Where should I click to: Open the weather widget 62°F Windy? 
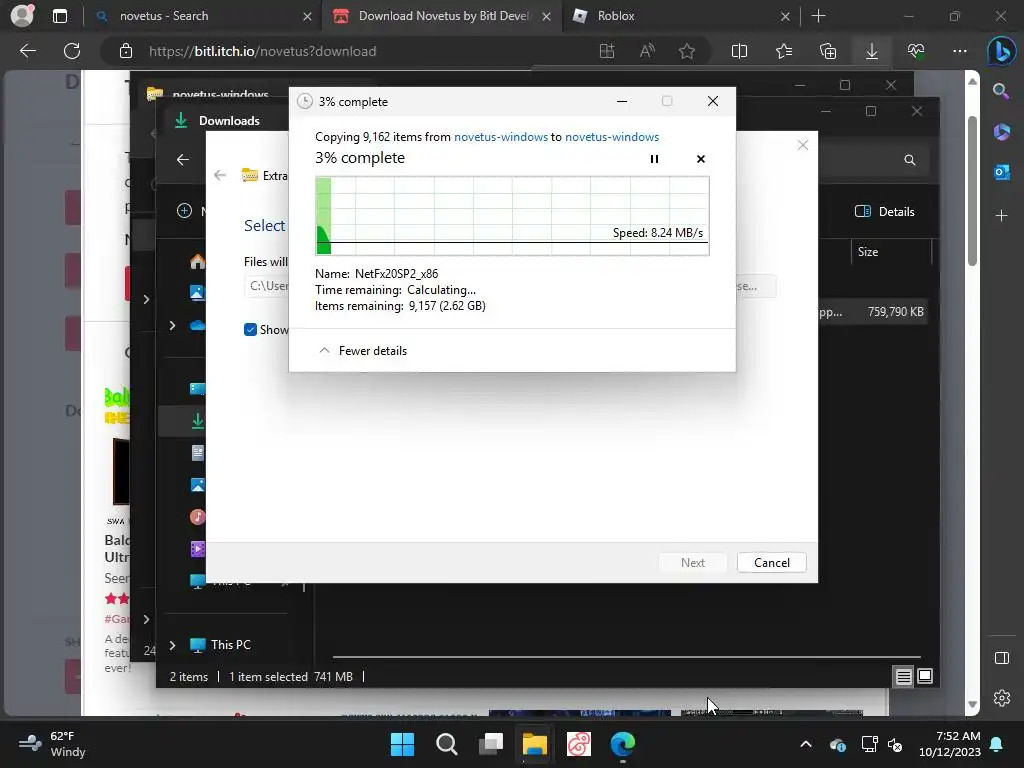tap(52, 744)
